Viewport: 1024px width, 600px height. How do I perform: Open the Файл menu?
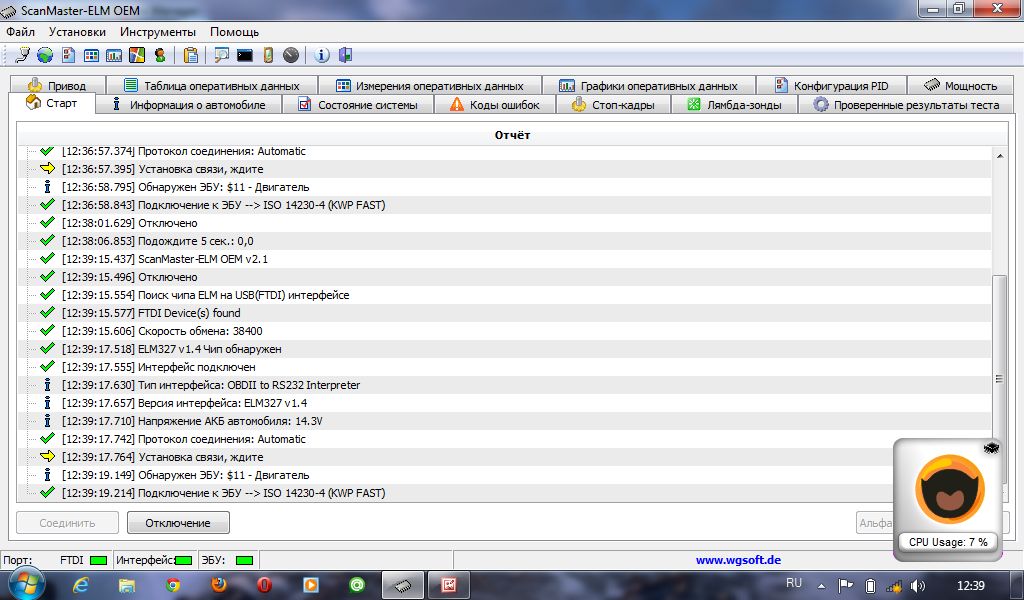coord(20,32)
